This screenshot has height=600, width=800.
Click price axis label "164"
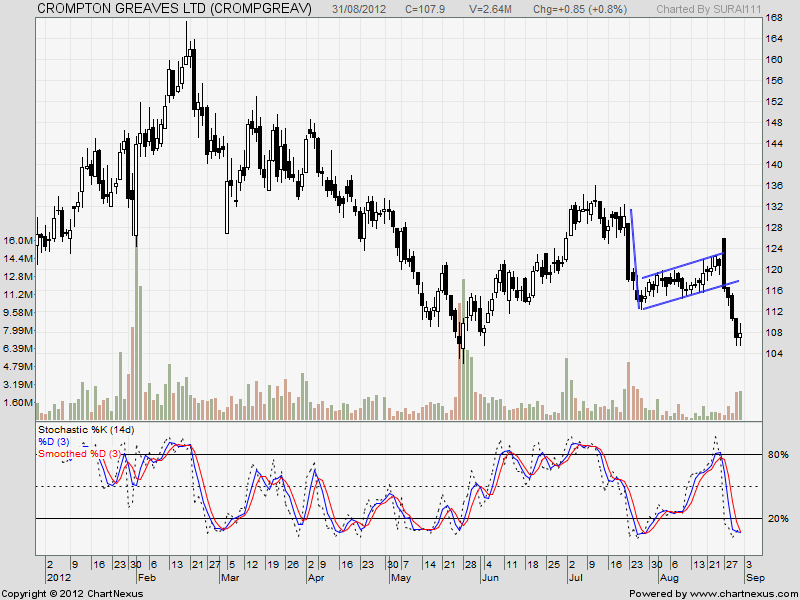point(774,39)
